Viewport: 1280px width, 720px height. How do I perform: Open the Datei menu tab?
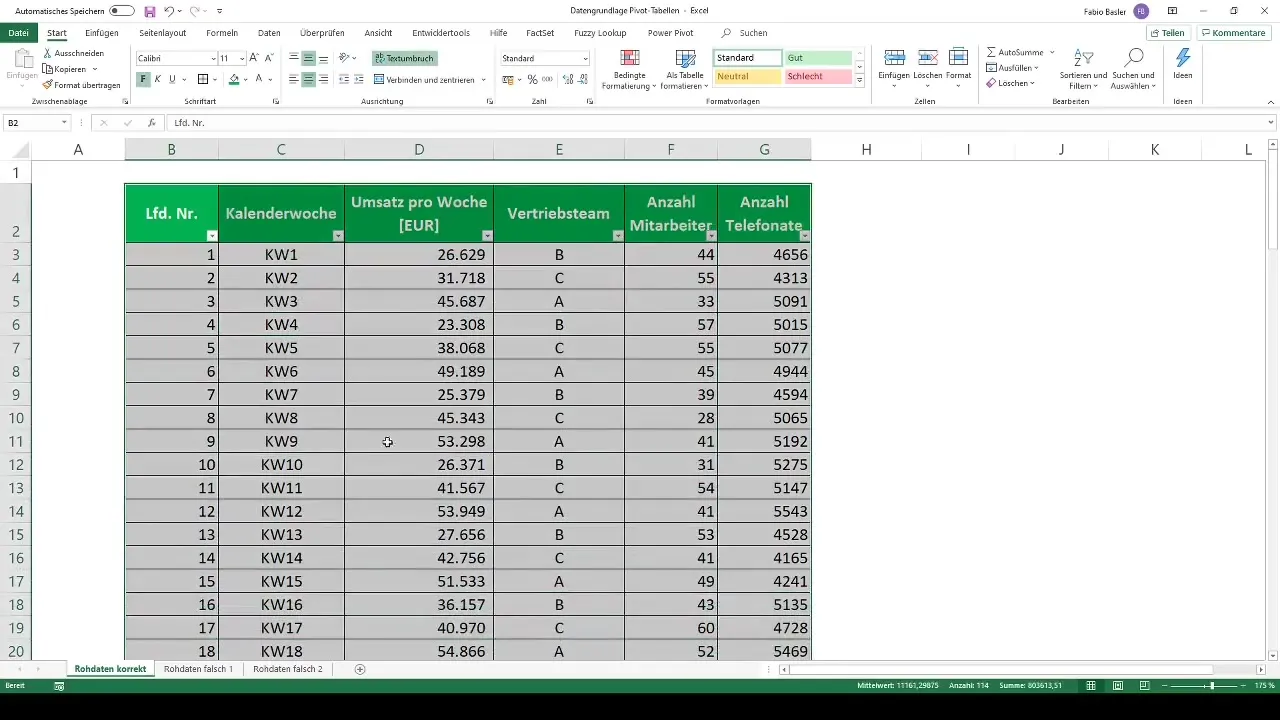pos(18,33)
